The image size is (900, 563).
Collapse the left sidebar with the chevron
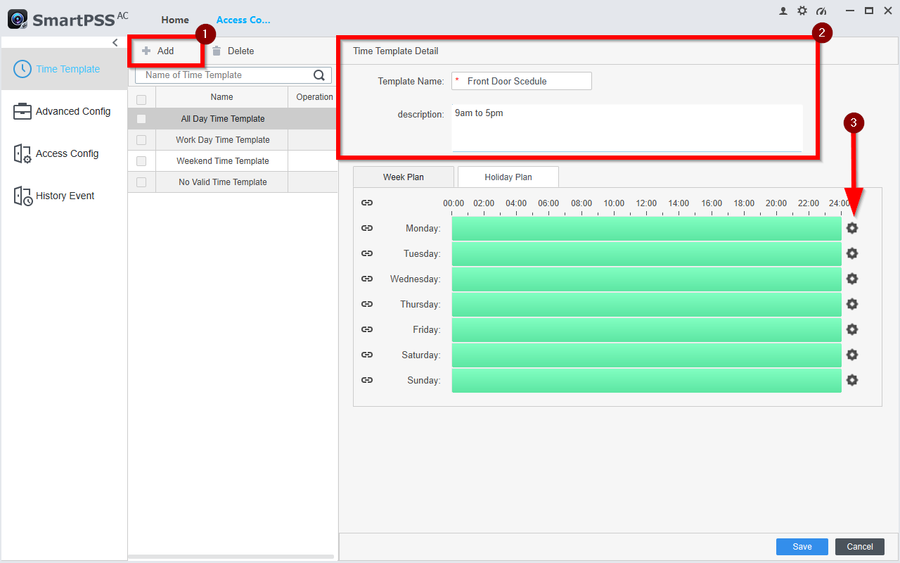coord(115,43)
